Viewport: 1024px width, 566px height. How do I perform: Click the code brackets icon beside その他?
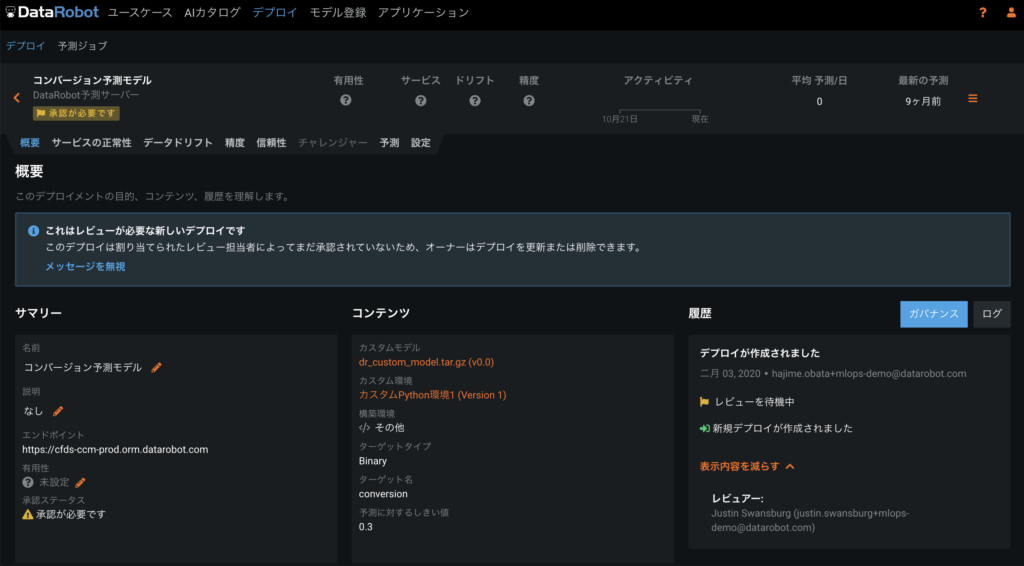click(364, 428)
